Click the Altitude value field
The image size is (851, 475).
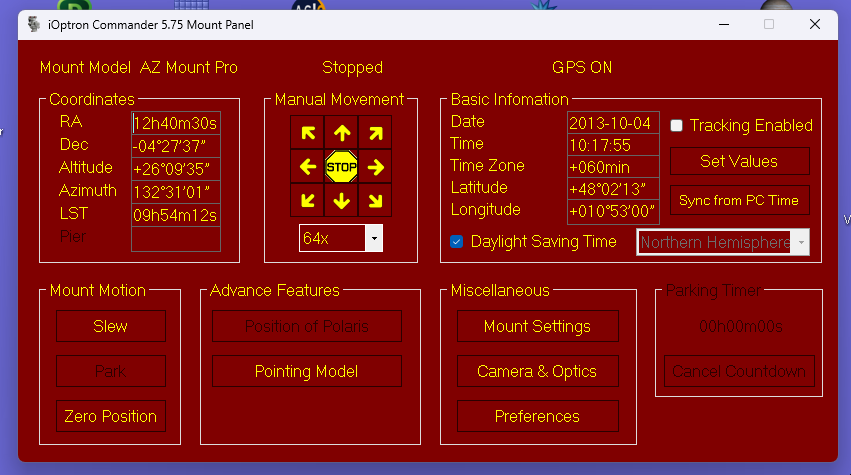[176, 169]
